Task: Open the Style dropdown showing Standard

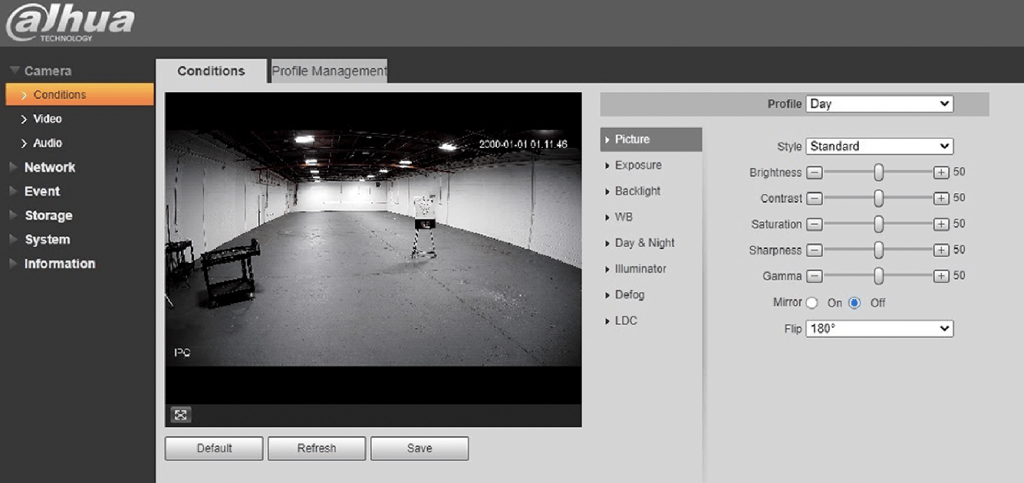Action: tap(879, 146)
